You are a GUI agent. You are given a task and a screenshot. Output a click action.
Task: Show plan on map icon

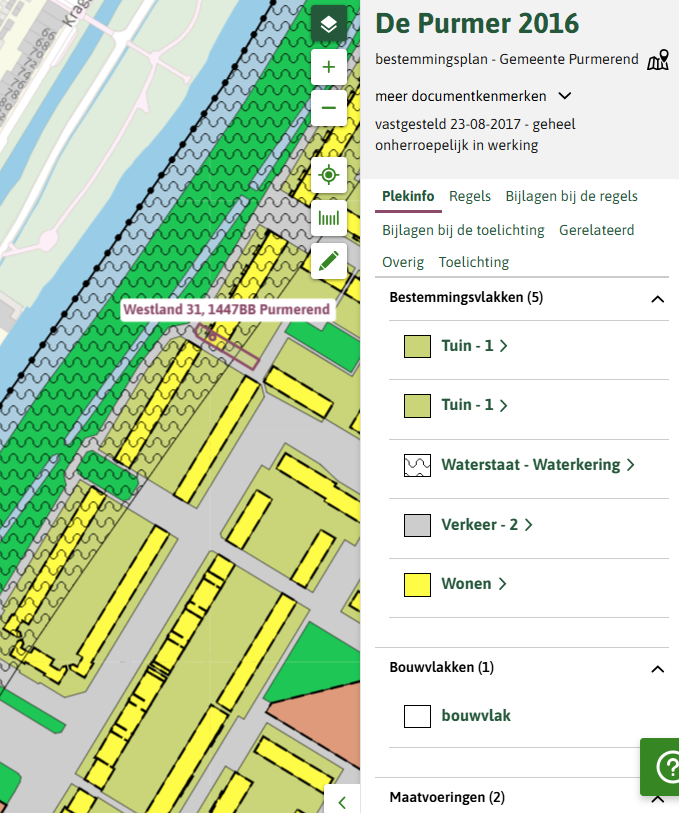(657, 61)
